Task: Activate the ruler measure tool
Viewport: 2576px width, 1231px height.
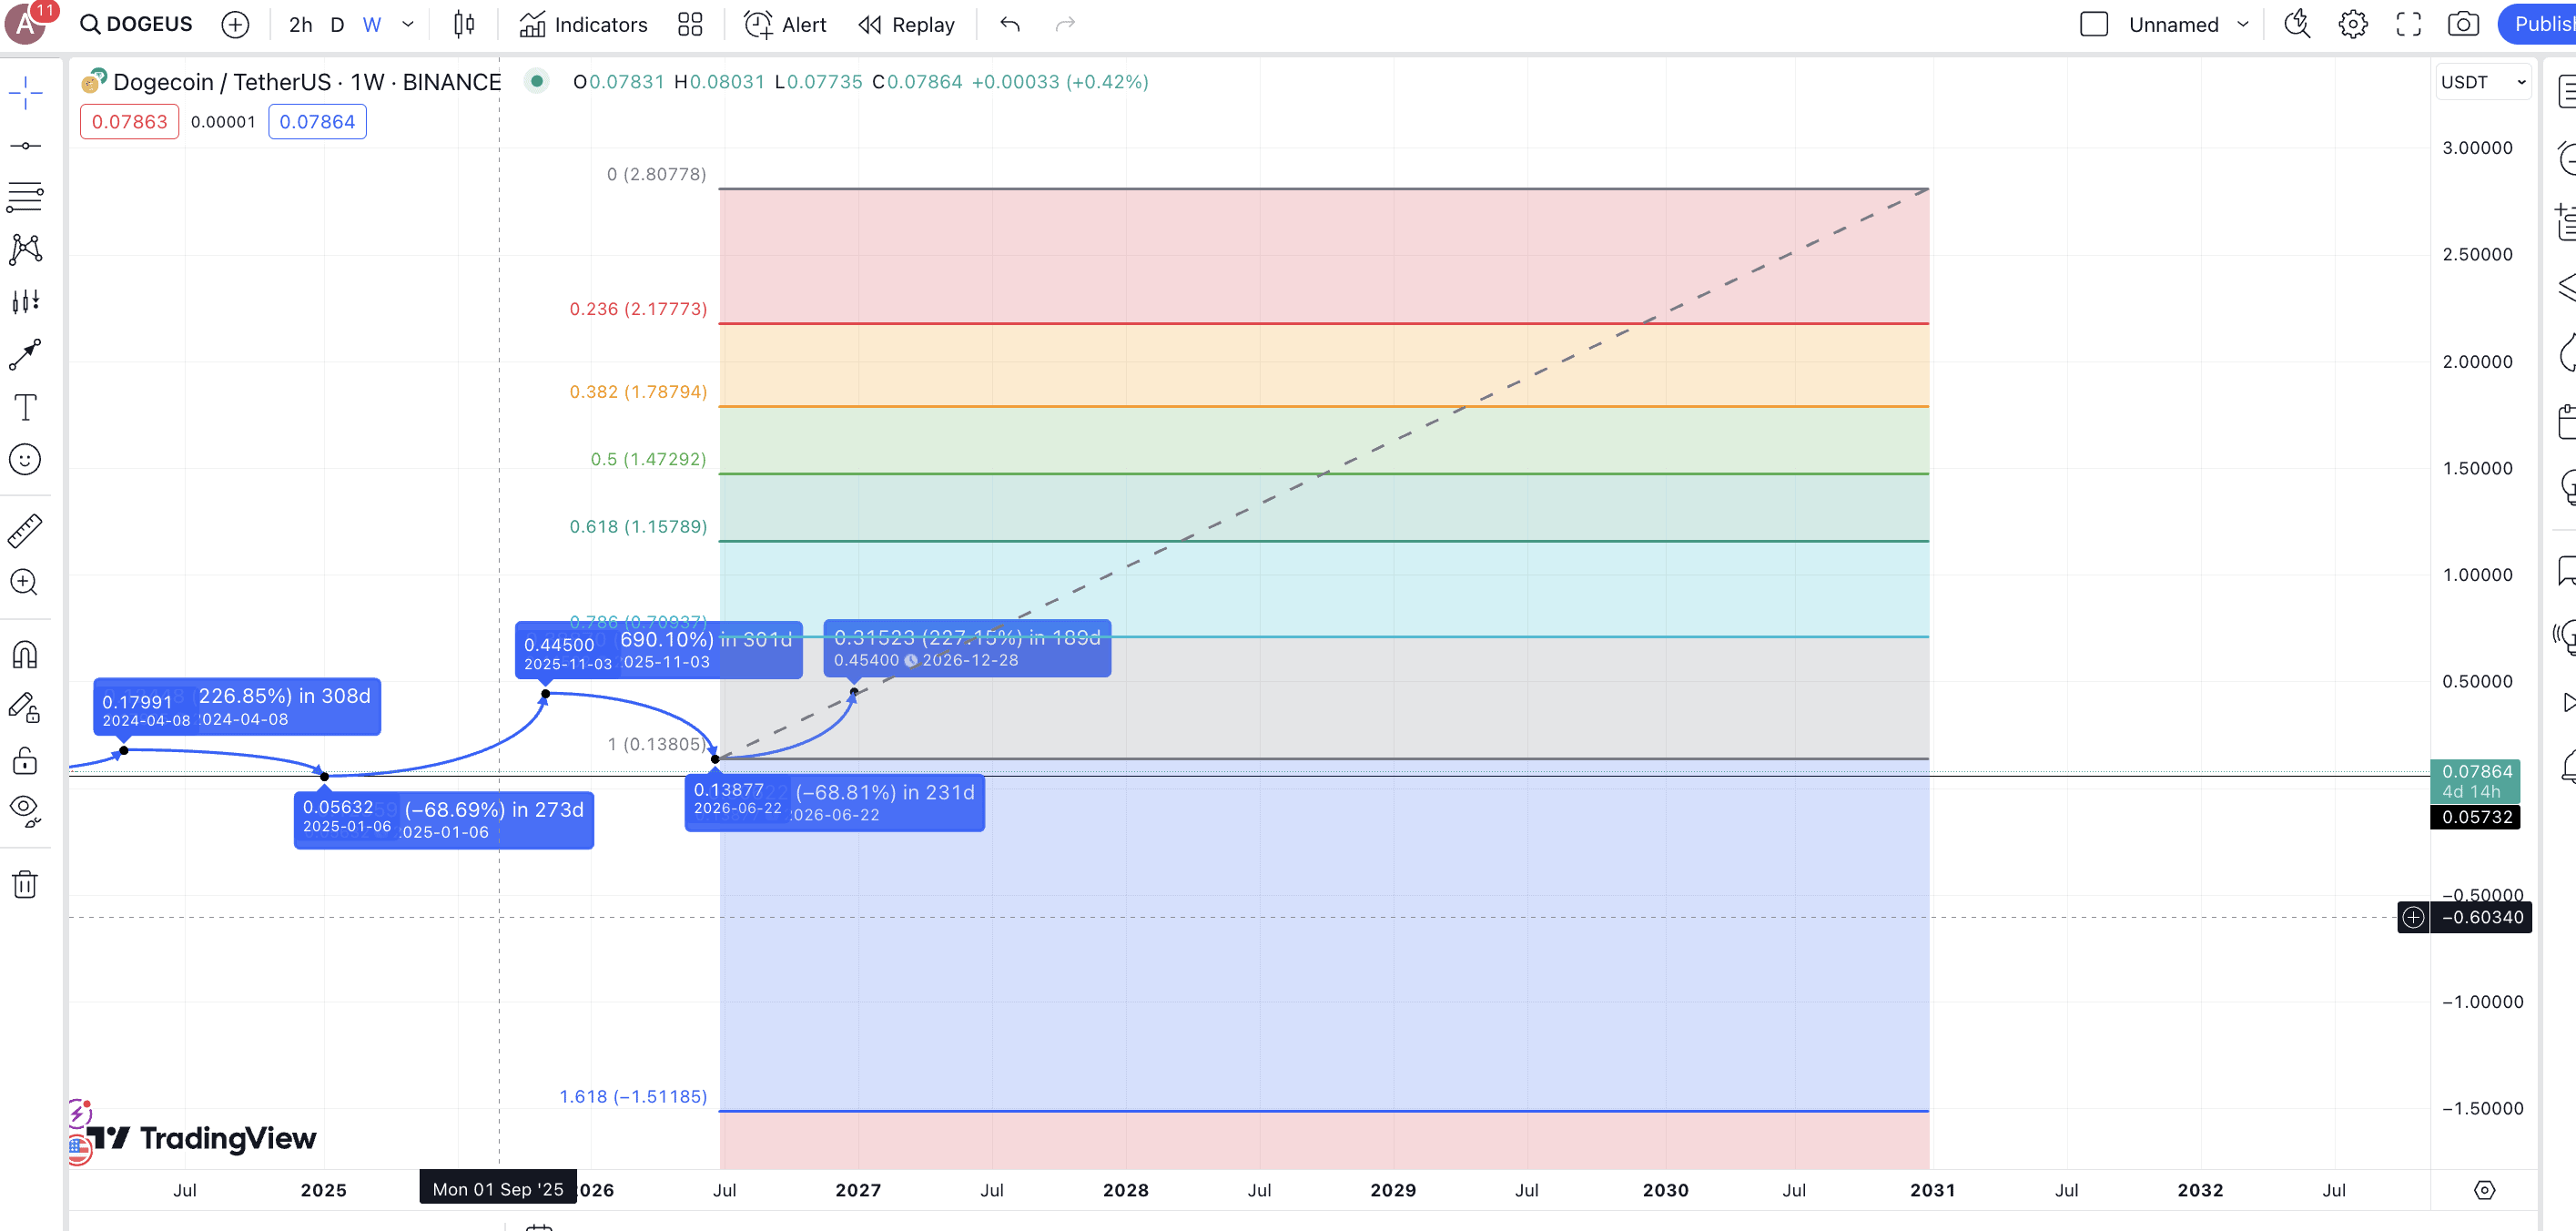Action: tap(25, 531)
